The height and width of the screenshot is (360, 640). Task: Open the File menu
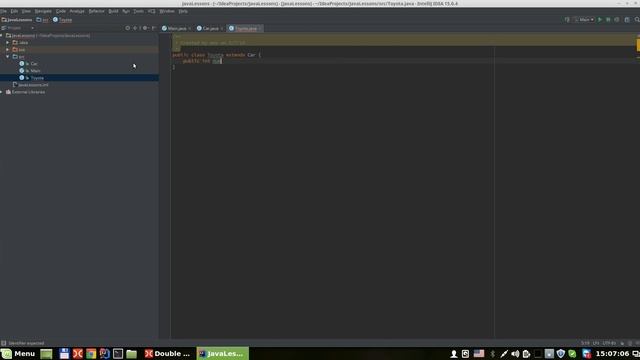[3, 11]
